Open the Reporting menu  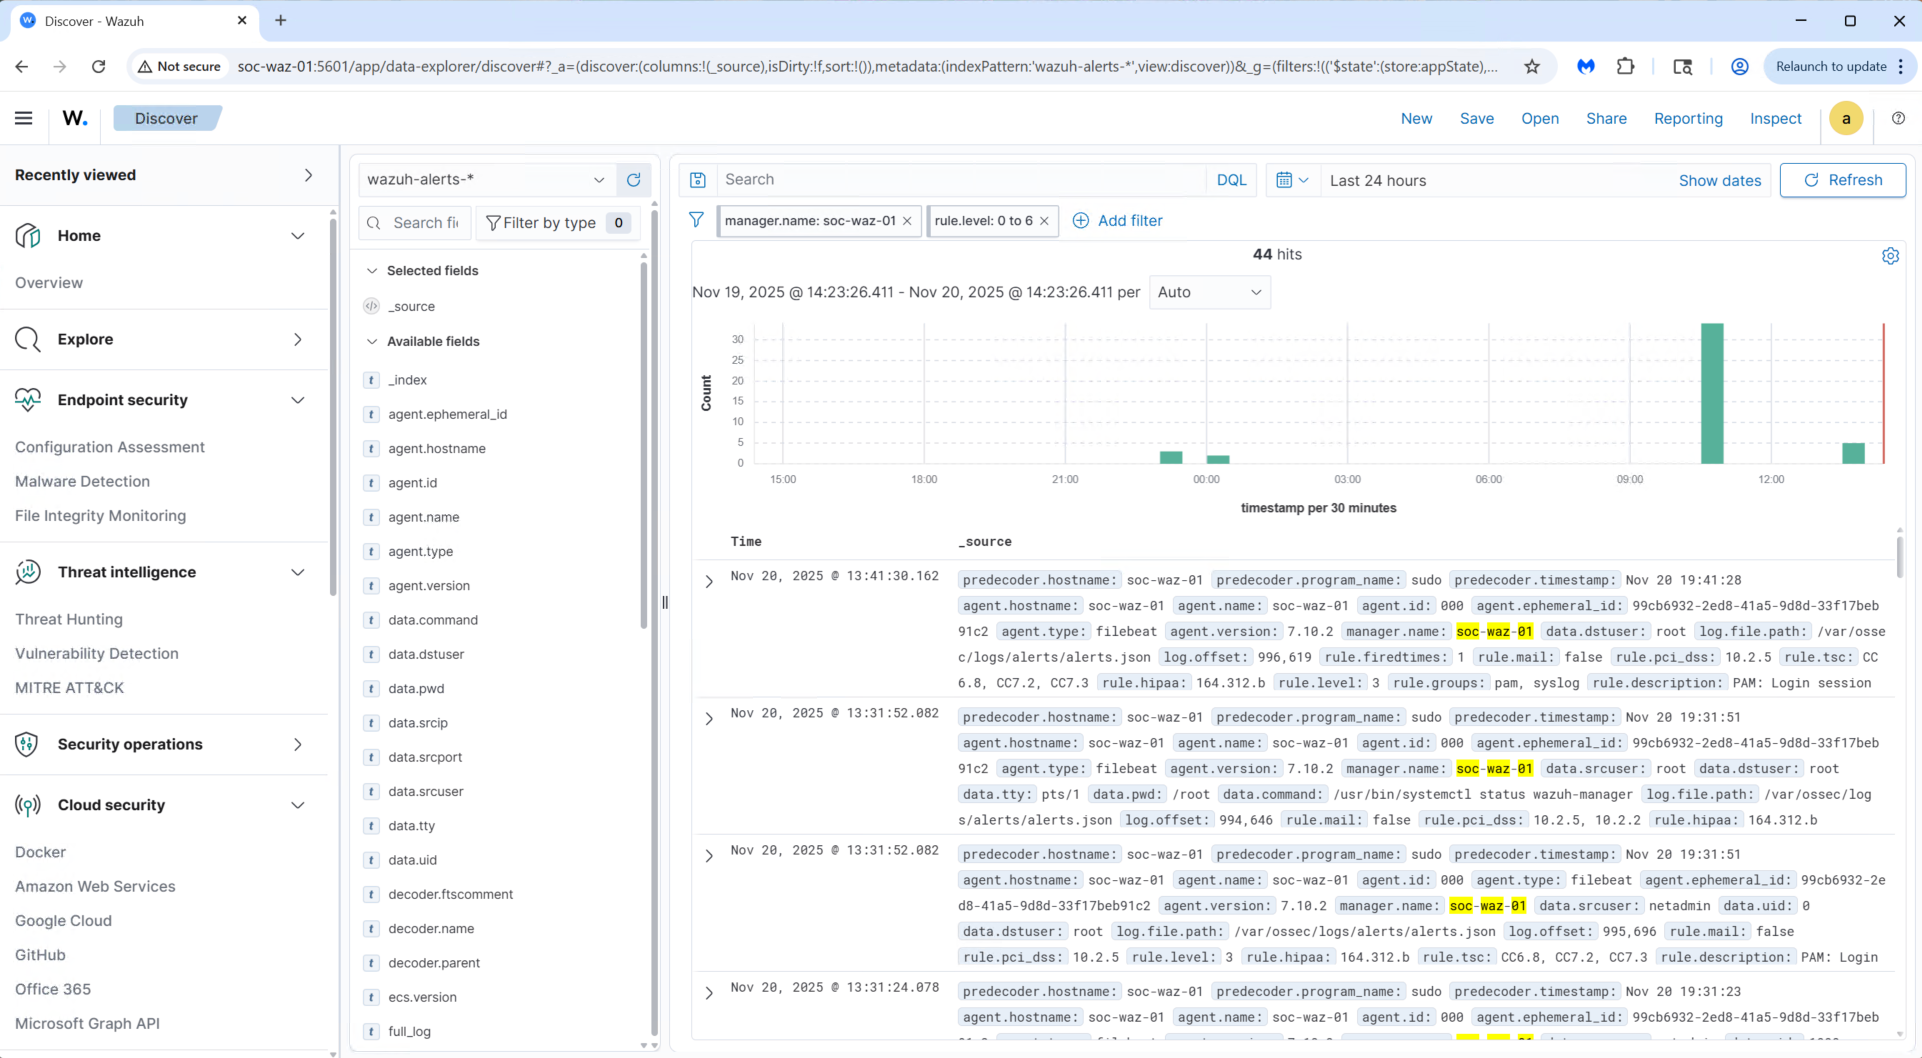(x=1687, y=118)
